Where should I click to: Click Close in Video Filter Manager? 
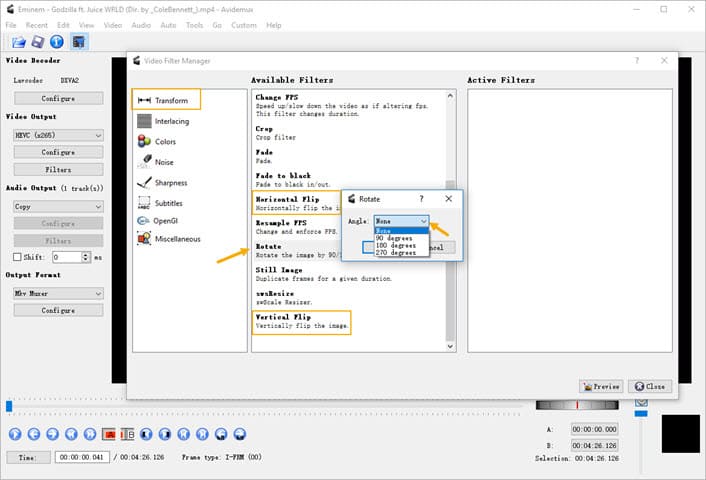coord(650,386)
